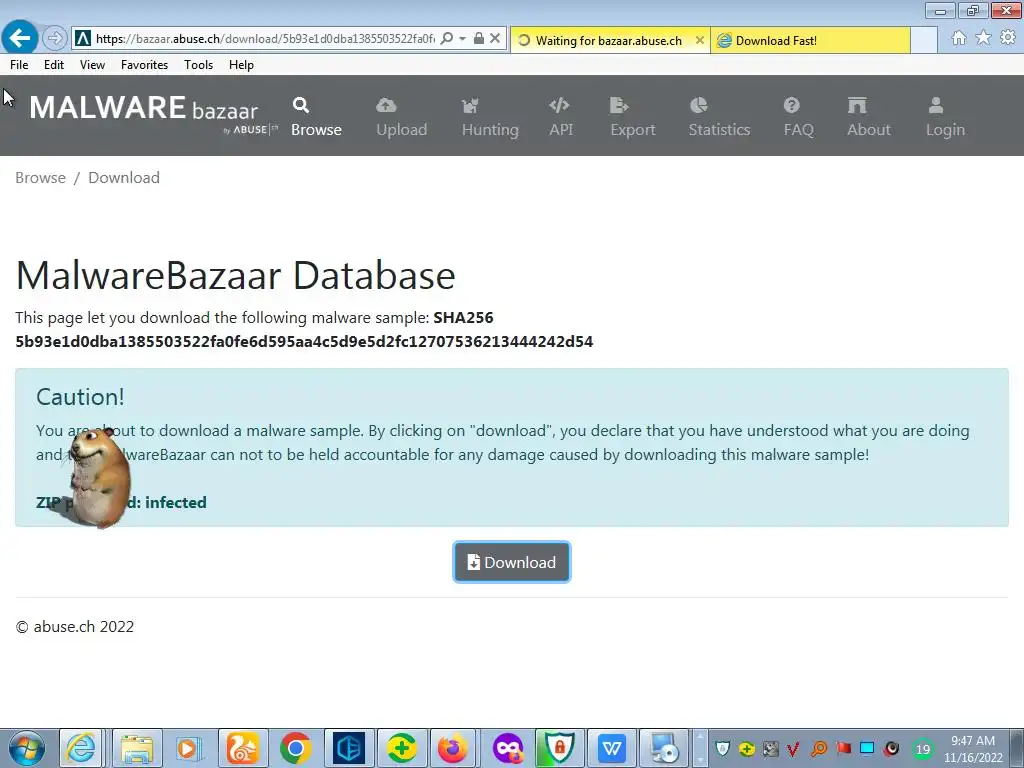Open Firefox taskbar icon
This screenshot has height=768, width=1024.
453,748
